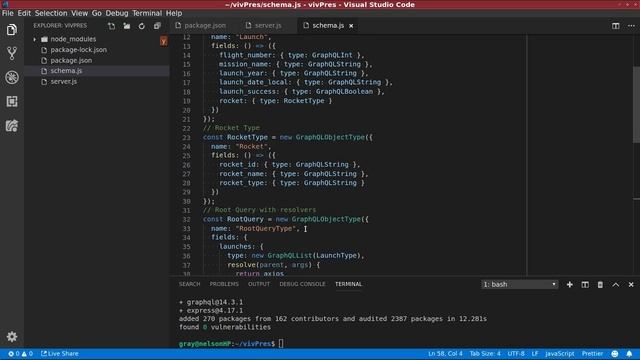This screenshot has height=360, width=640.
Task: Click line number 36 in gutter
Action: [186, 256]
